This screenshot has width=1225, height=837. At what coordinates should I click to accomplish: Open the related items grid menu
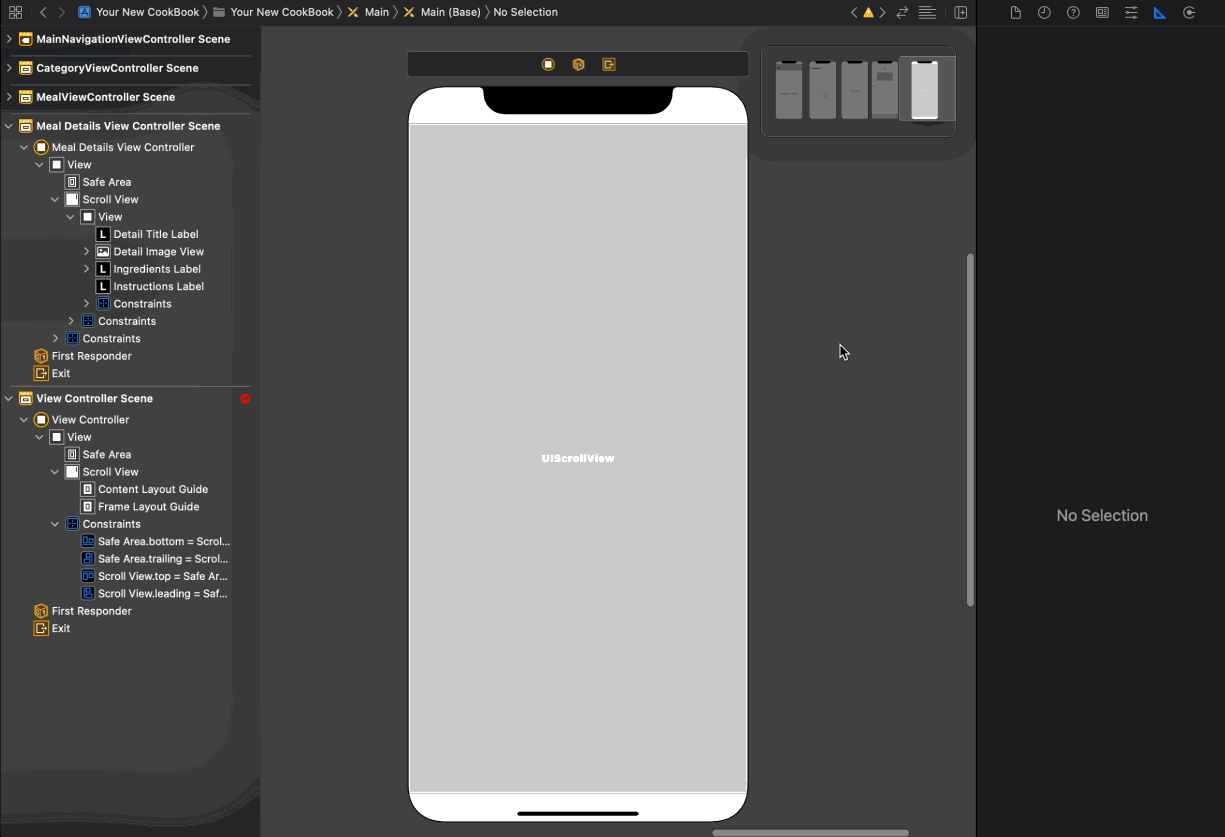tap(15, 12)
